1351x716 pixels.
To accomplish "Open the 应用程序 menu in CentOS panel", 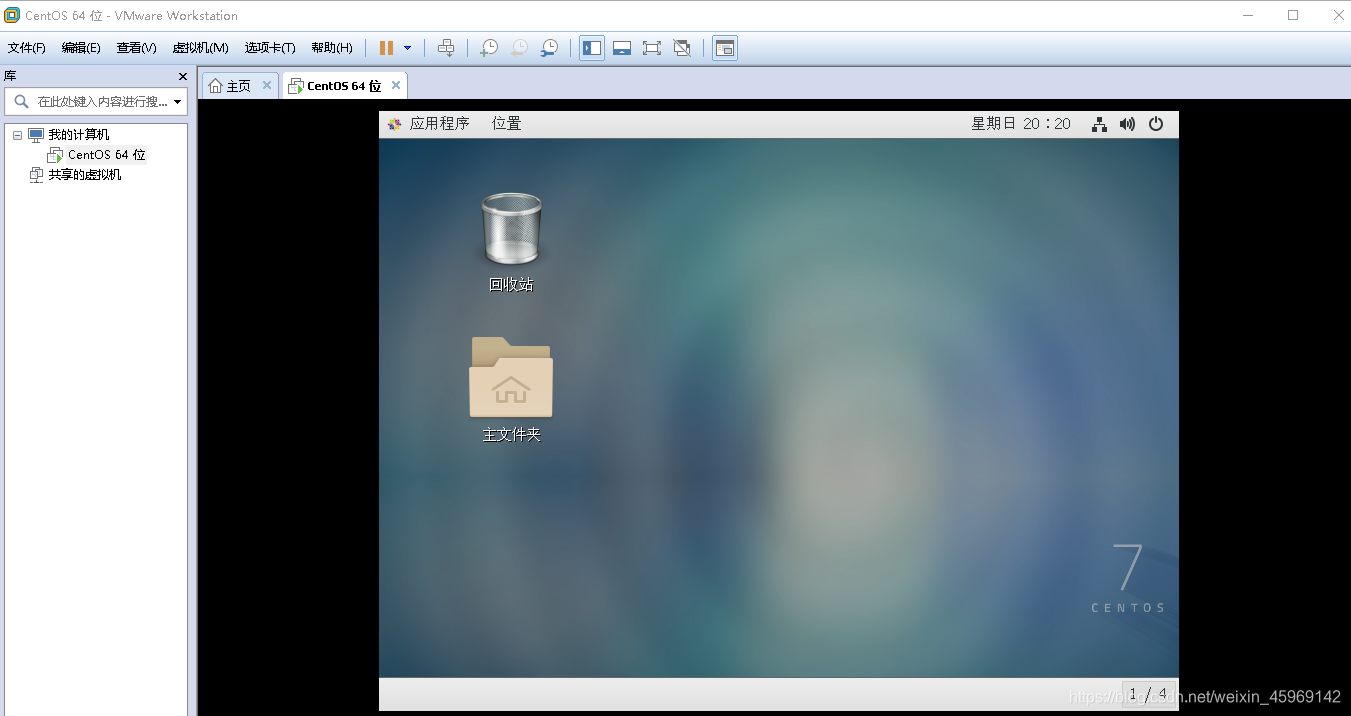I will (x=439, y=124).
